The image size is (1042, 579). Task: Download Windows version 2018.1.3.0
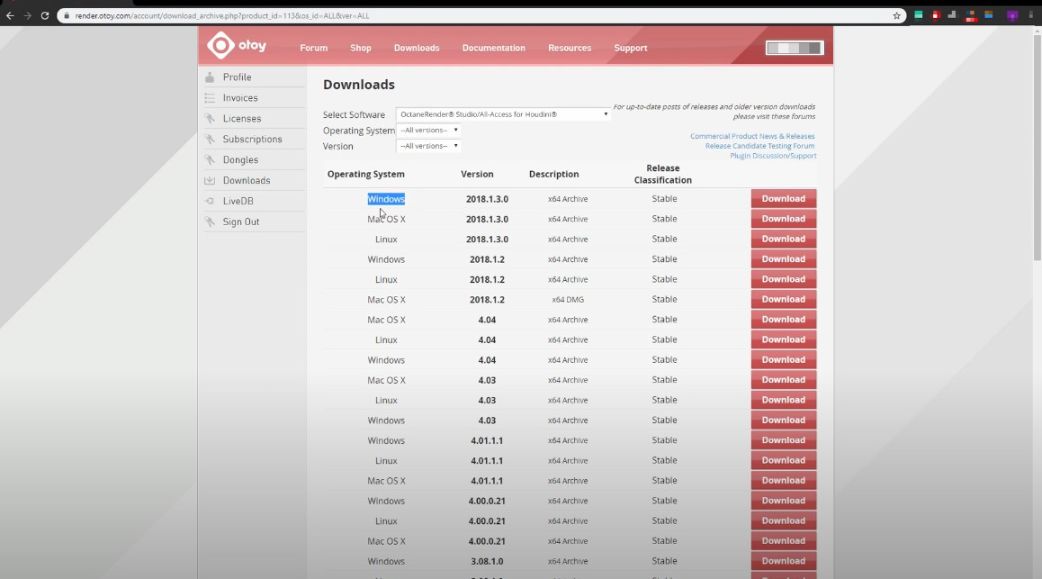(x=783, y=199)
